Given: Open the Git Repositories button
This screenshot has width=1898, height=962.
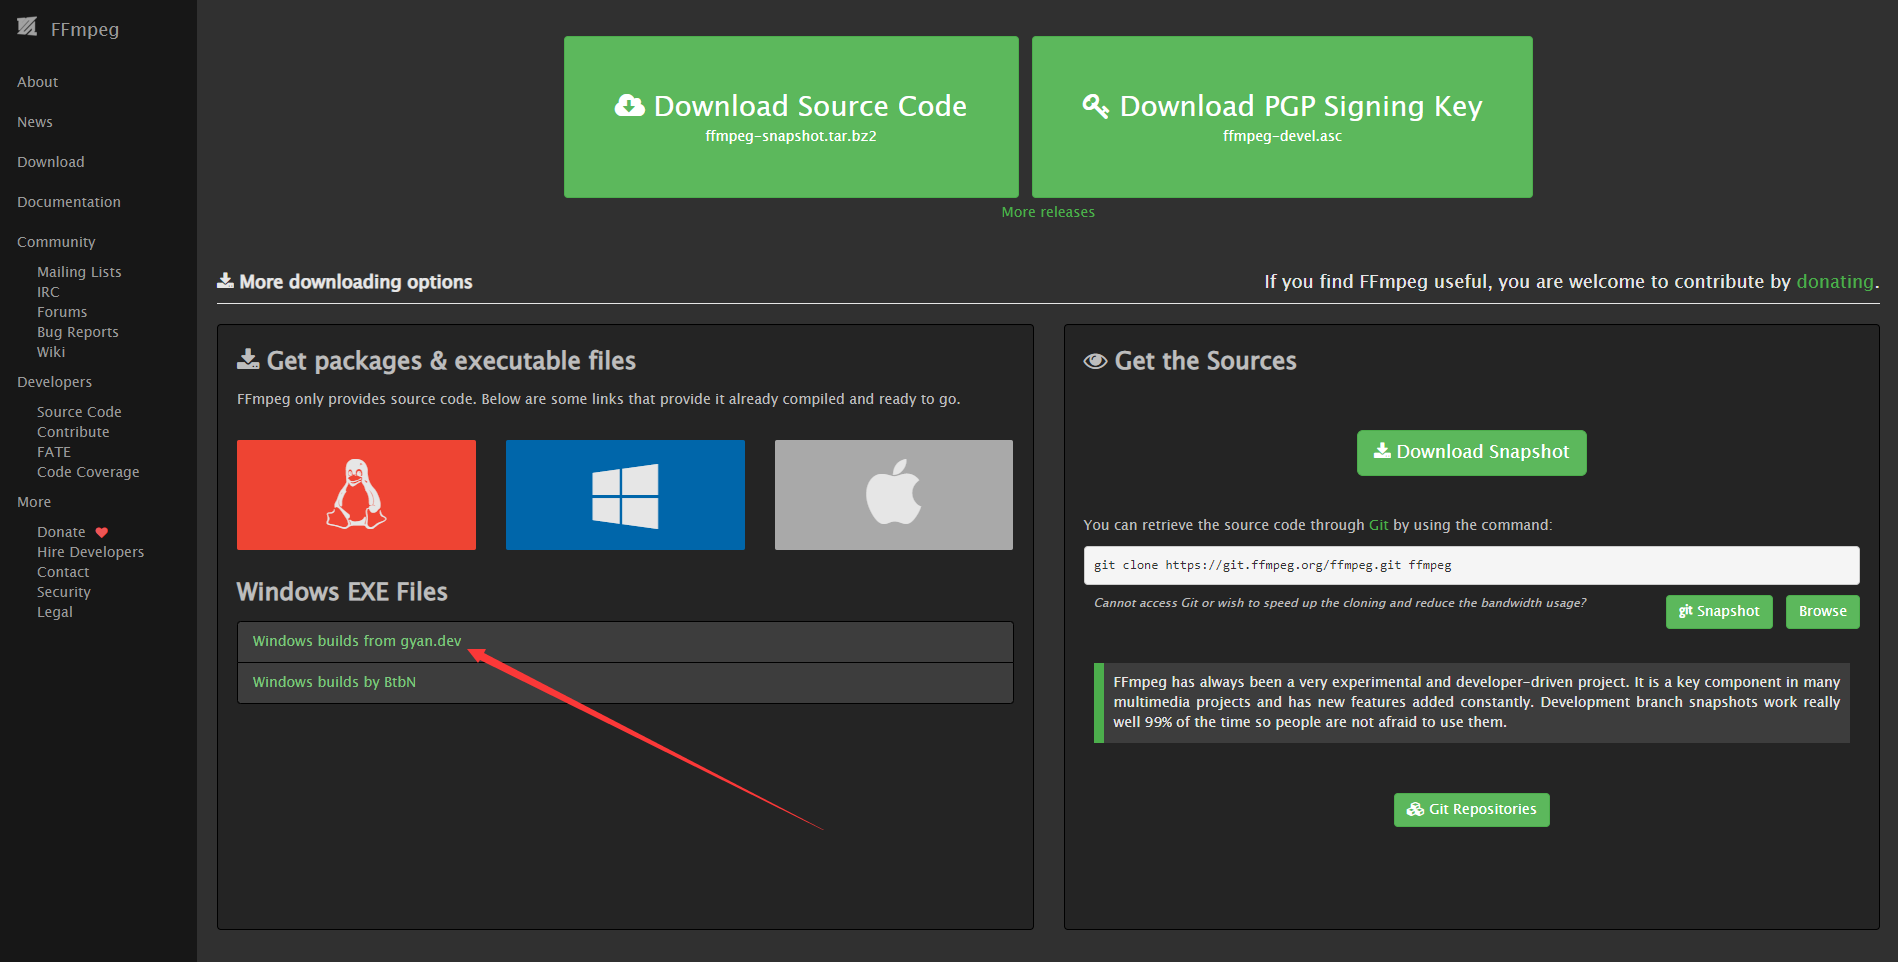Looking at the screenshot, I should 1472,810.
